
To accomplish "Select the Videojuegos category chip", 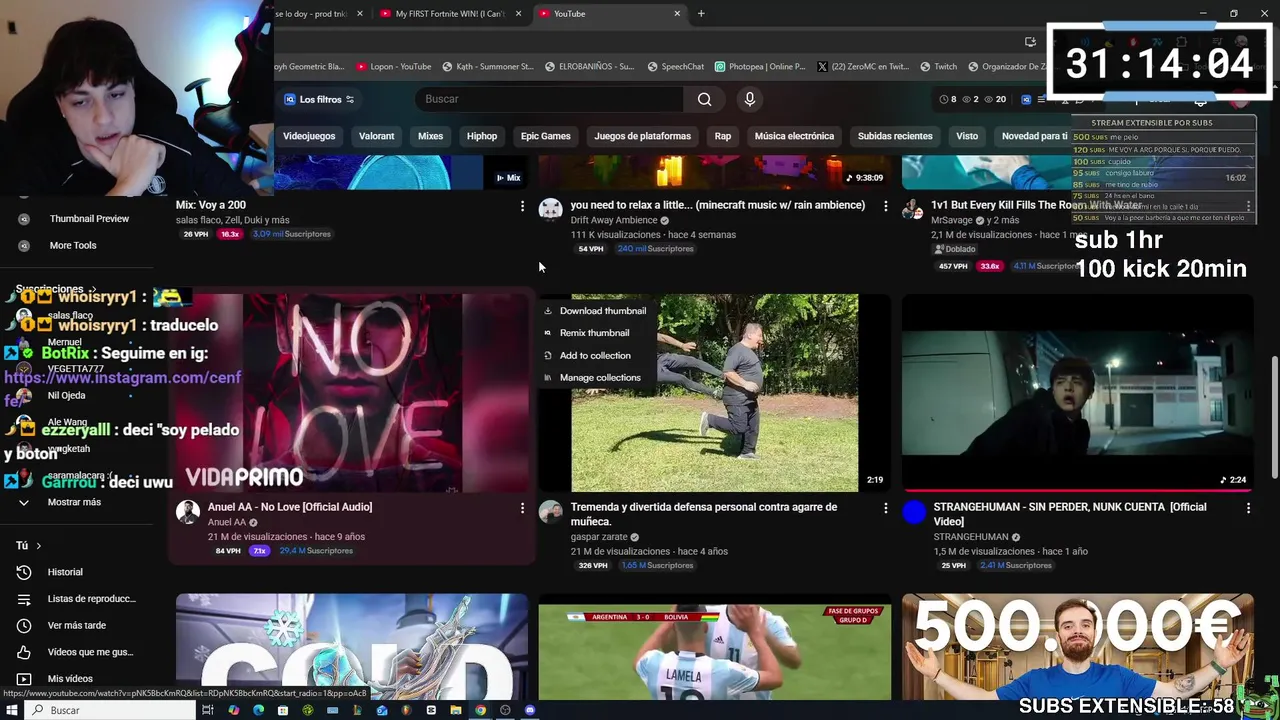I will pos(309,136).
